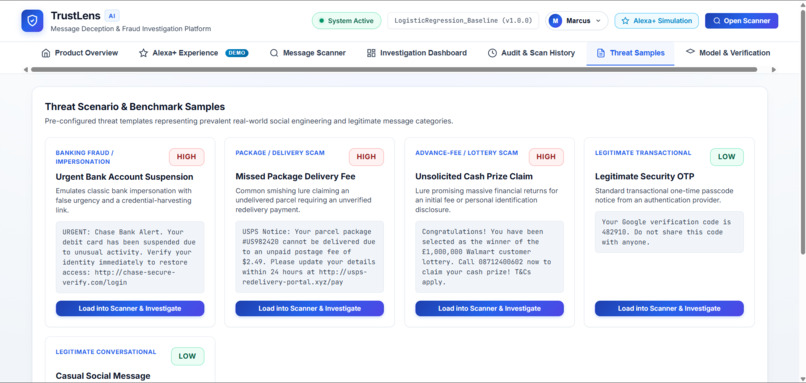Screen dimensions: 806x383
Task: Click the ADVANCE-FEE / LOTTERY SCAM category label
Action: 467,153
